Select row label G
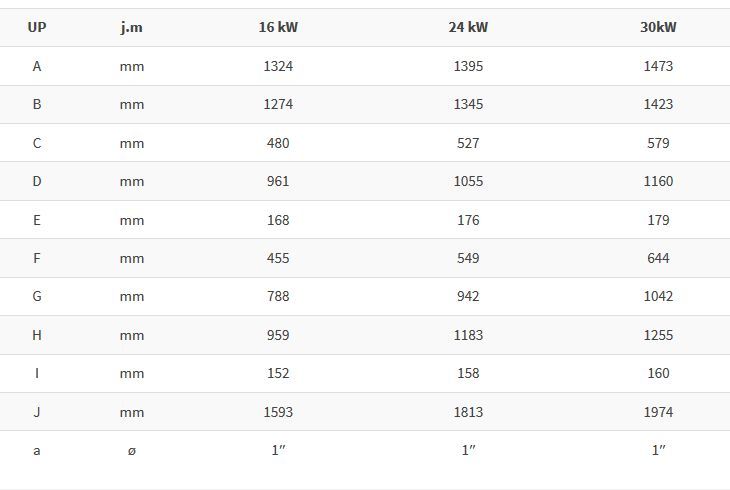Image resolution: width=730 pixels, height=490 pixels. coord(37,296)
